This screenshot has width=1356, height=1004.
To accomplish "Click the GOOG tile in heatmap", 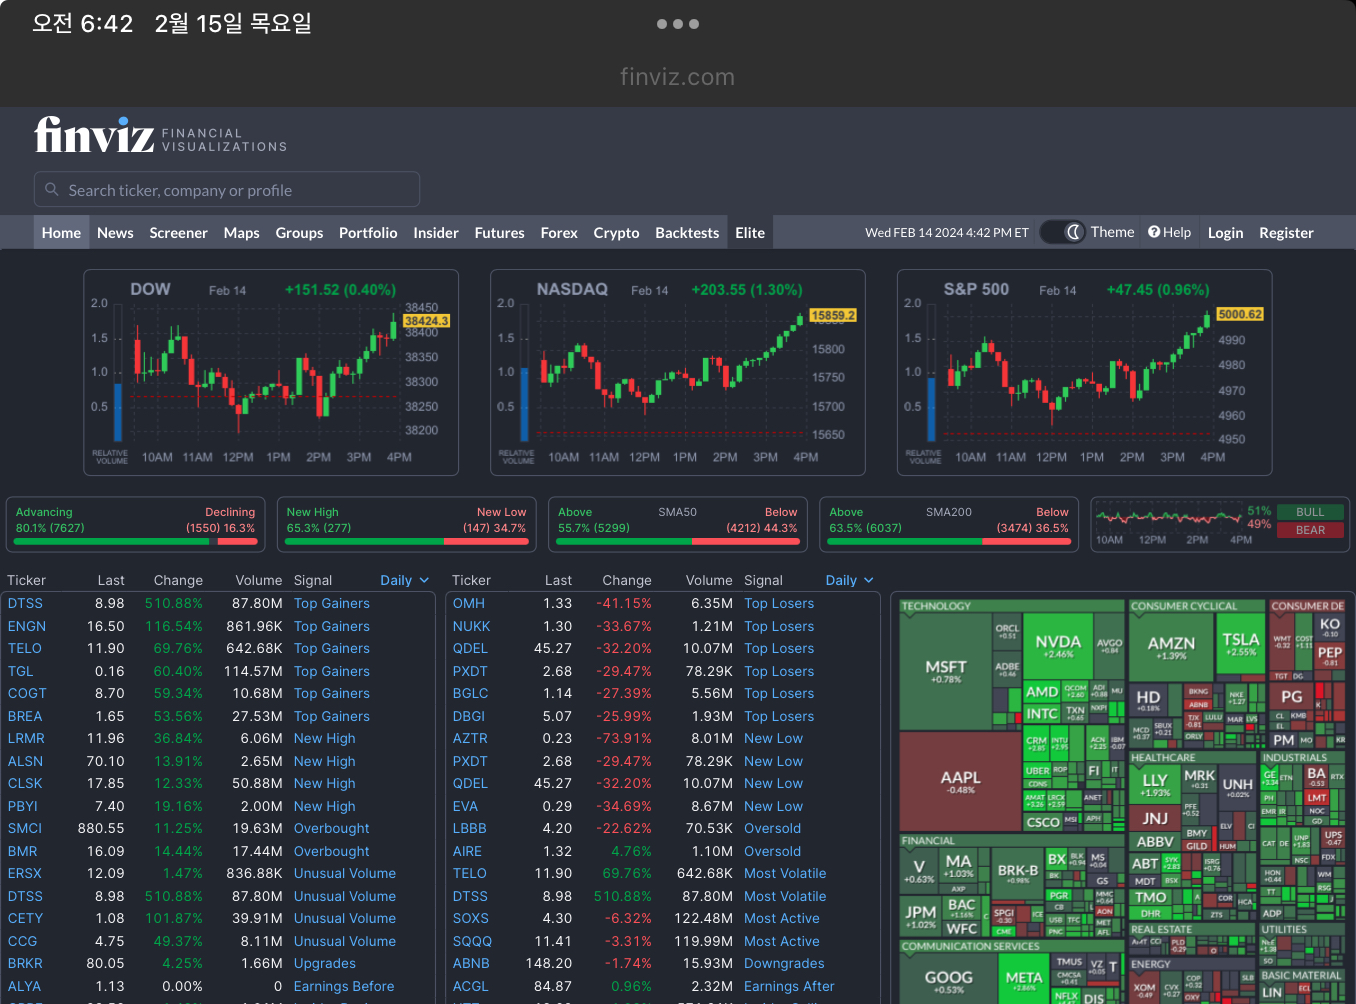I will [948, 980].
